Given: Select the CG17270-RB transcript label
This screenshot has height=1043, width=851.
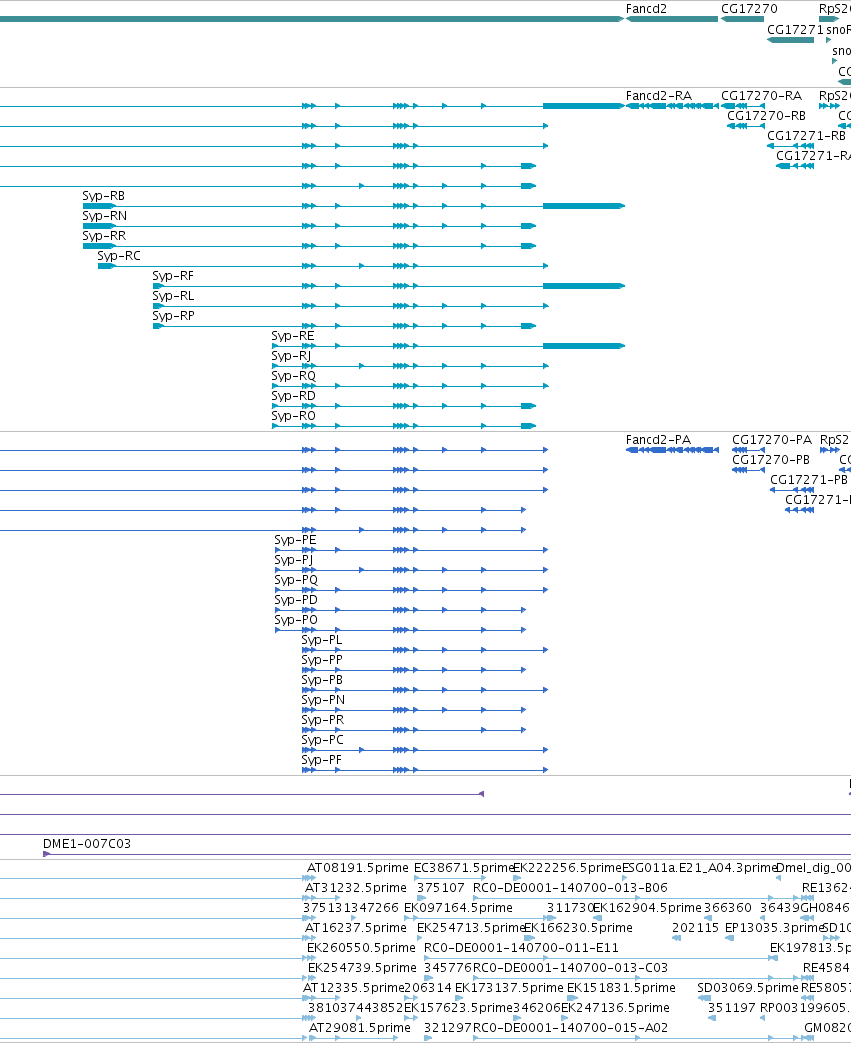Looking at the screenshot, I should coord(766,116).
